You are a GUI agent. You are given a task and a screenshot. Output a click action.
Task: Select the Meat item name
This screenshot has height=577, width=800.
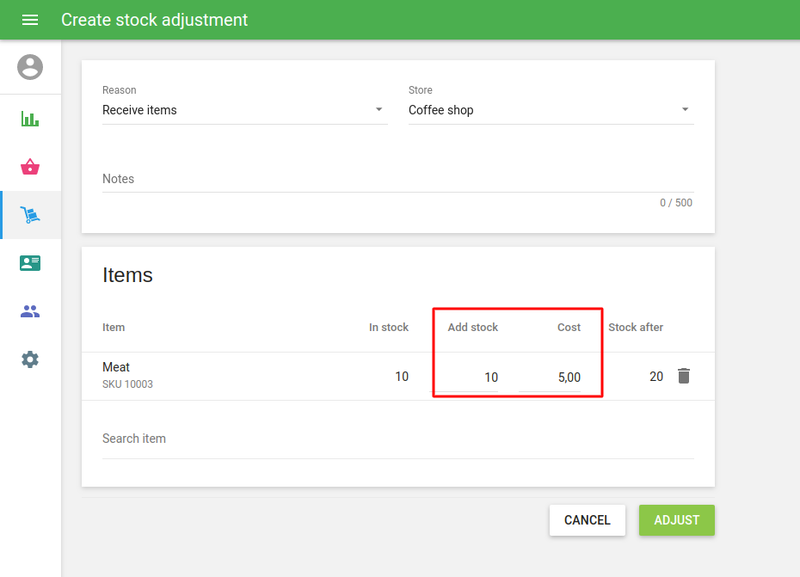(116, 367)
